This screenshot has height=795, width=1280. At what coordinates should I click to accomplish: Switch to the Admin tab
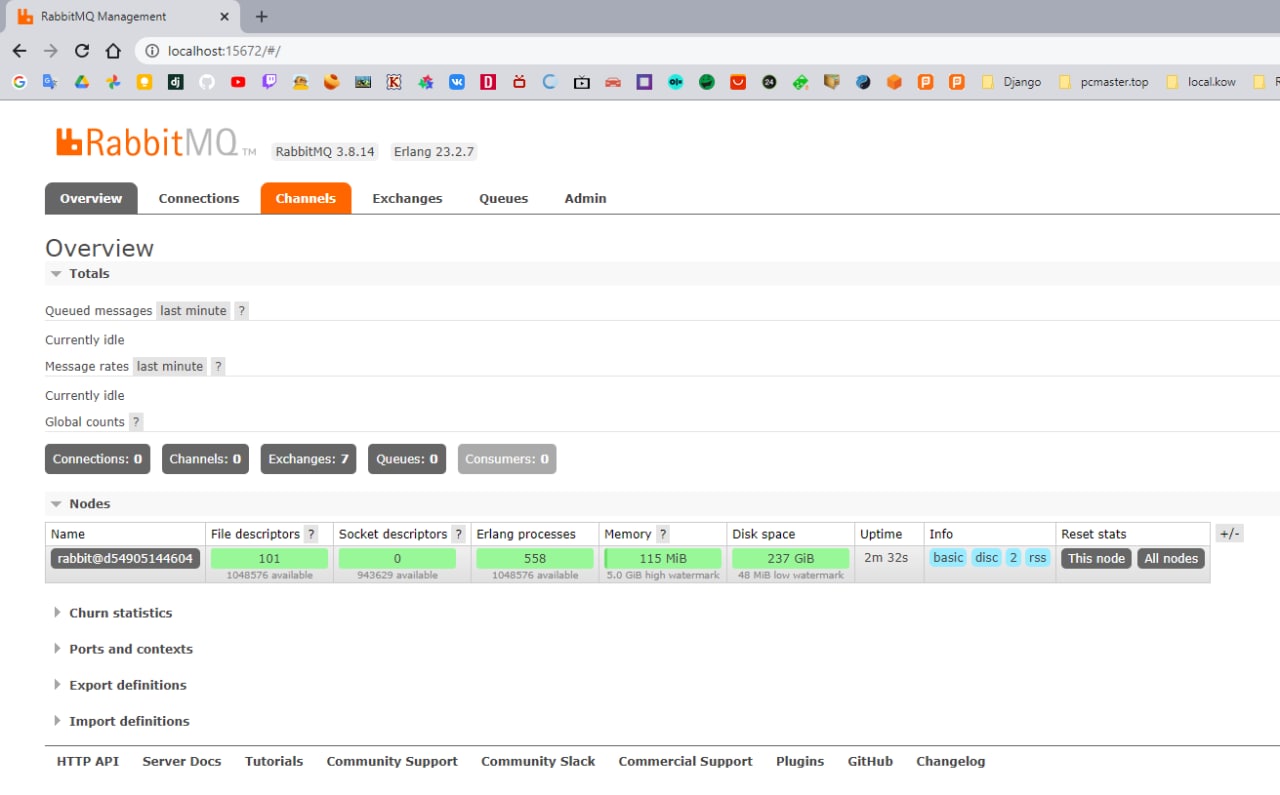pyautogui.click(x=585, y=198)
